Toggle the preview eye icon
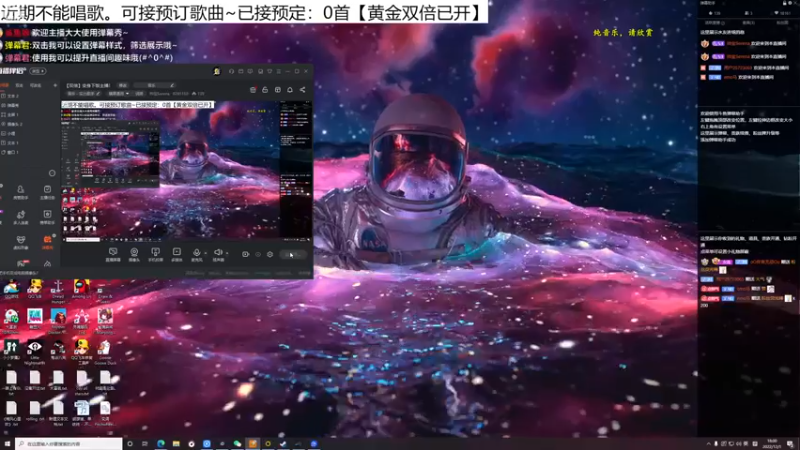Screen dimensions: 800x450 tap(258, 254)
